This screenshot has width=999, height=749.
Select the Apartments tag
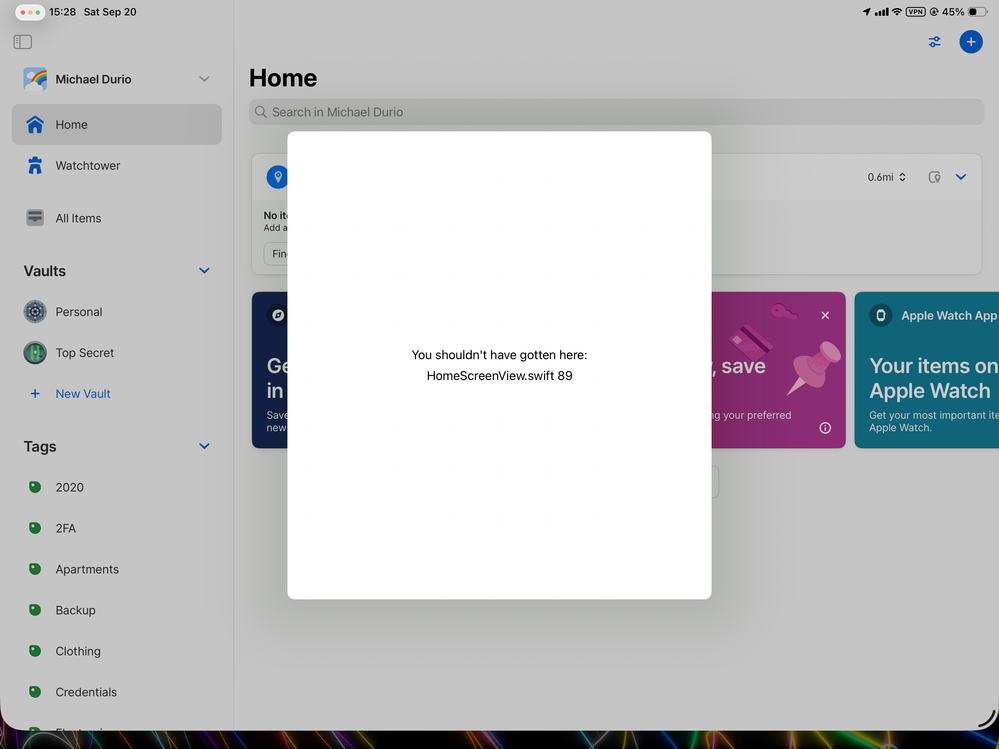[87, 569]
